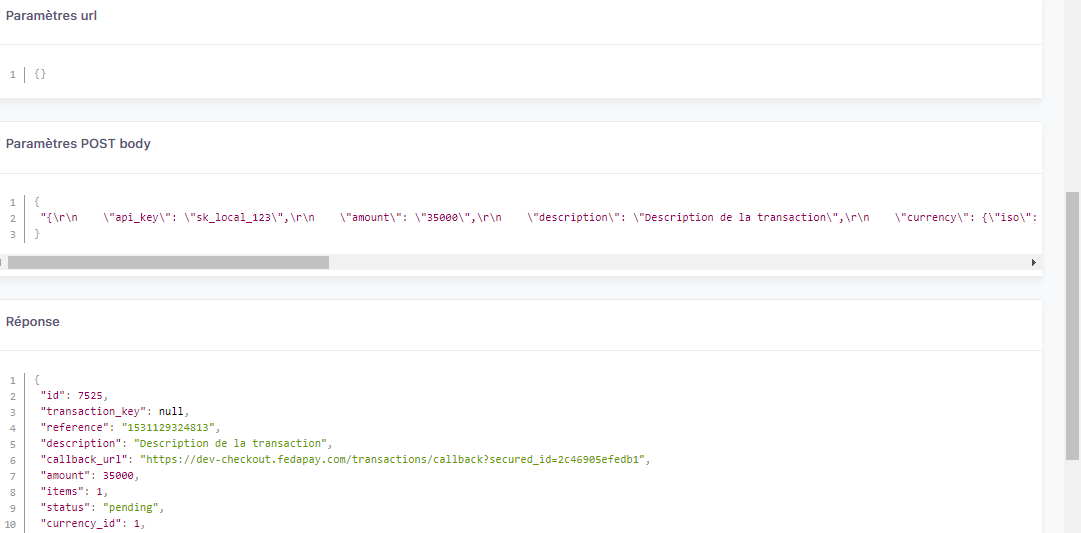Click the closing brace on POST body line 3
The image size is (1081, 533).
point(37,234)
